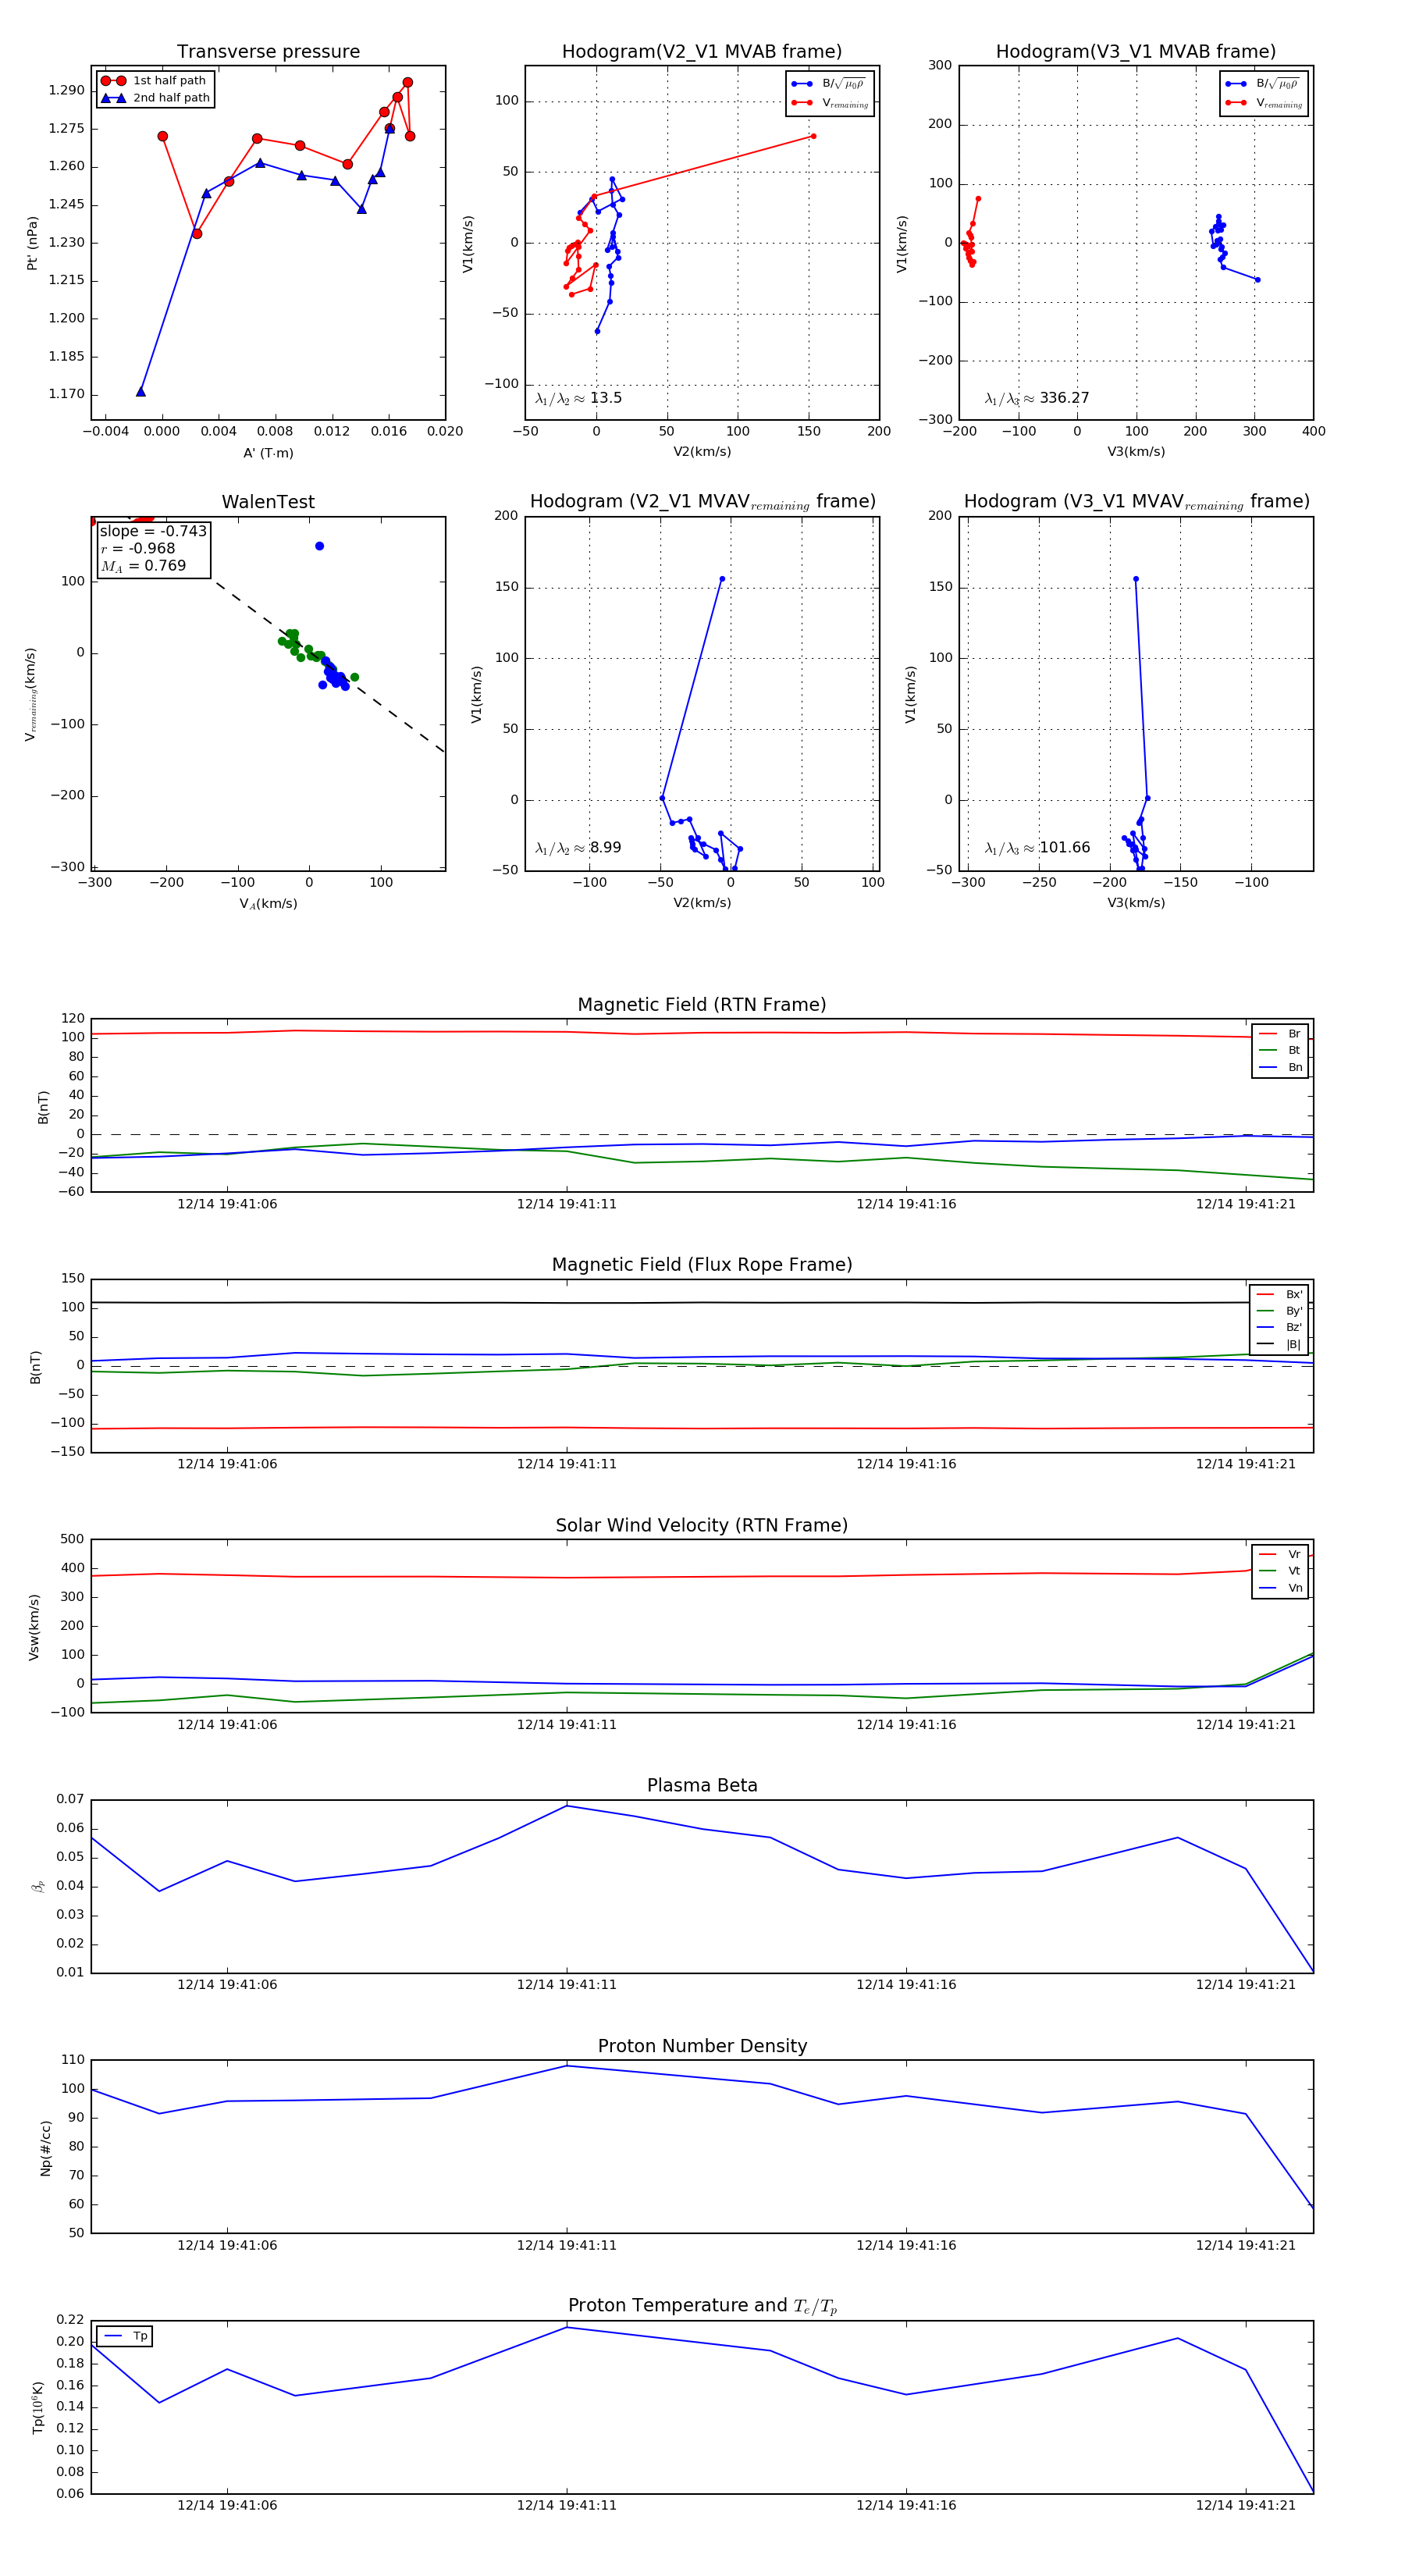Click the 'Hodogram(V2_V1 MVAB frame)' title
This screenshot has width=1405, height=2576.
tap(702, 52)
